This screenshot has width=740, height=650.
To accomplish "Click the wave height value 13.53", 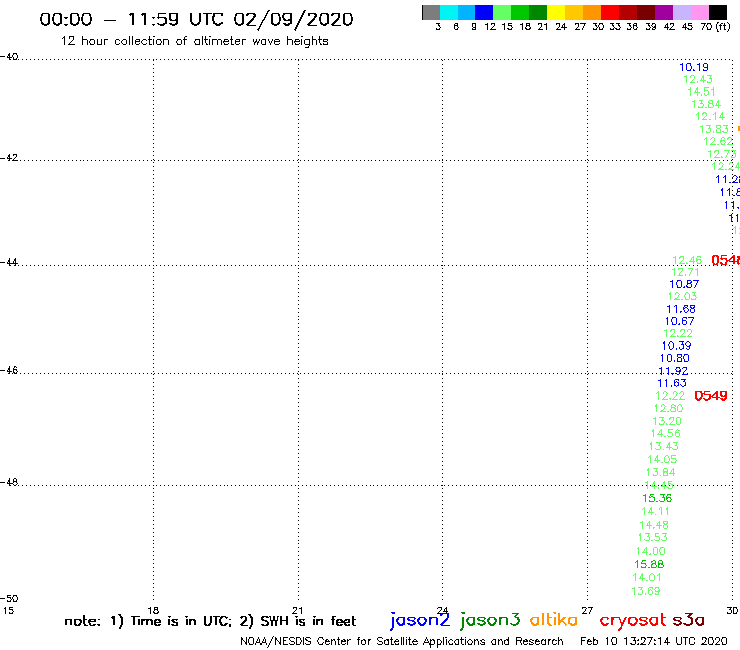I will tap(653, 538).
